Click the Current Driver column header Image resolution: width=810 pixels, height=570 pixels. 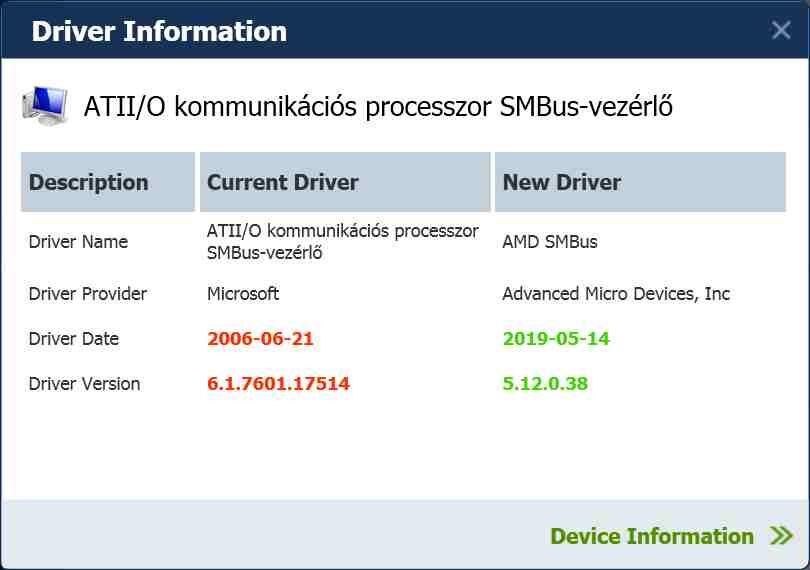point(283,182)
